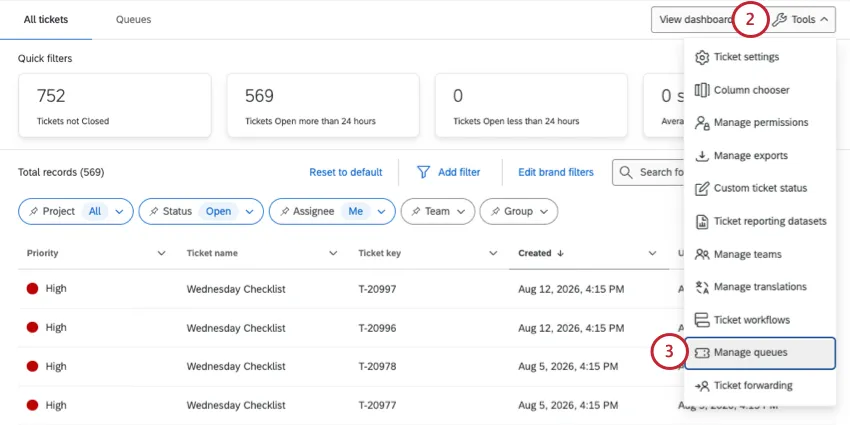This screenshot has width=850, height=425.
Task: Click the pin icon on the Project filter
Action: (x=34, y=211)
